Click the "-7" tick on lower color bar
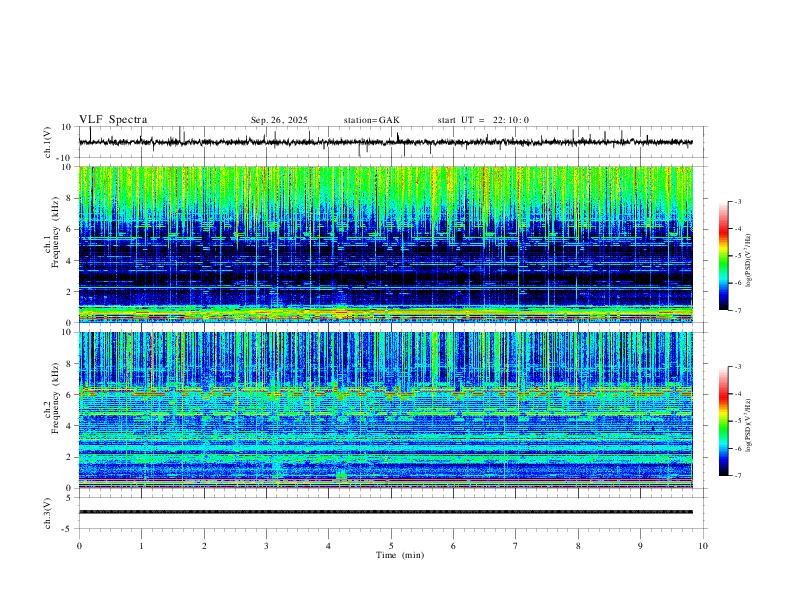This screenshot has height=612, width=792. [737, 476]
